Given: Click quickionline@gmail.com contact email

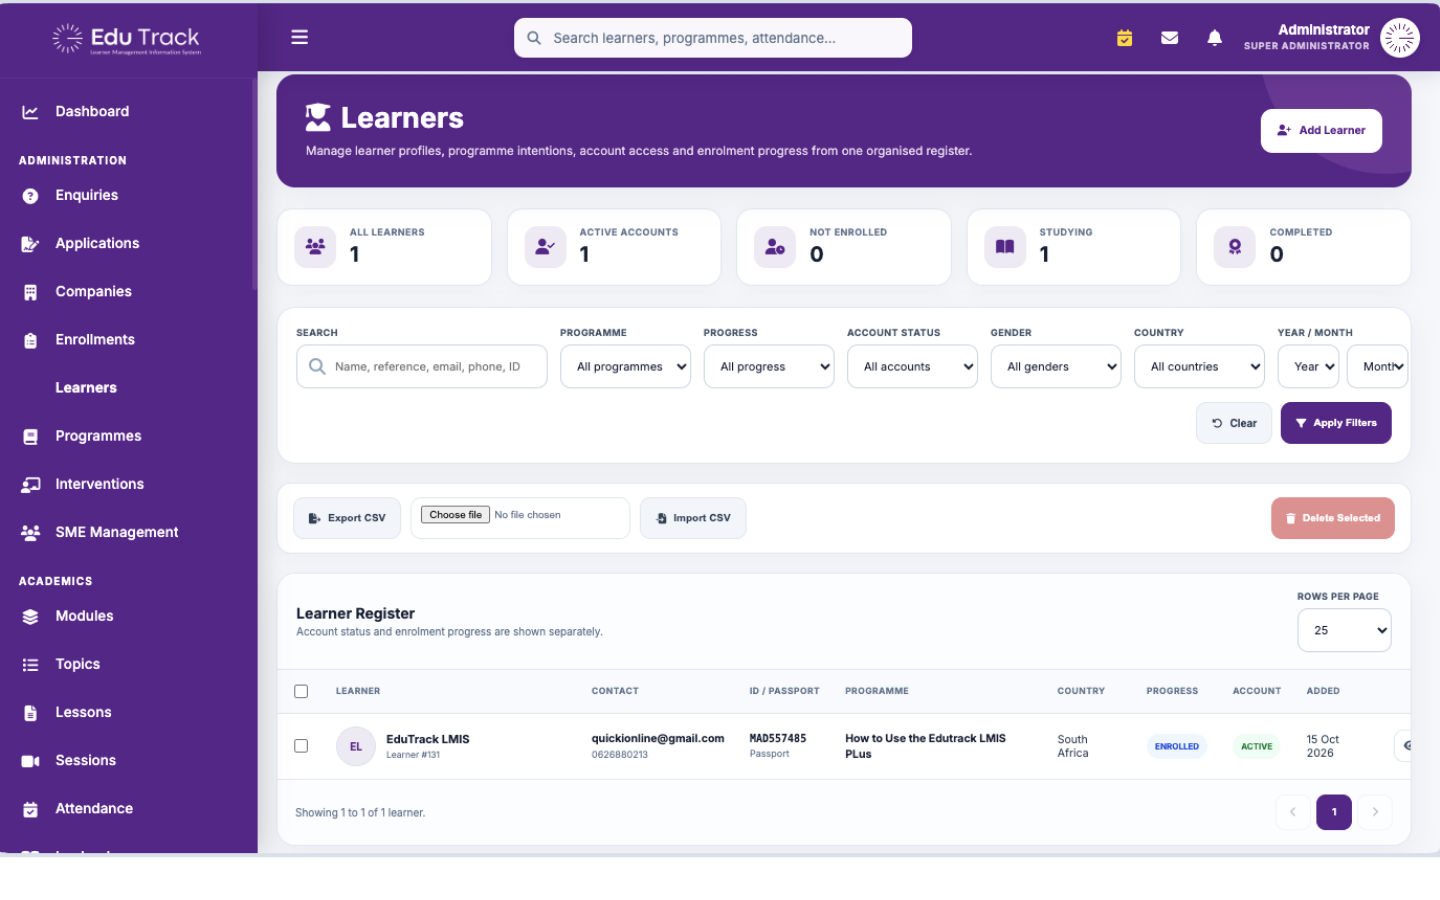Looking at the screenshot, I should [x=658, y=739].
